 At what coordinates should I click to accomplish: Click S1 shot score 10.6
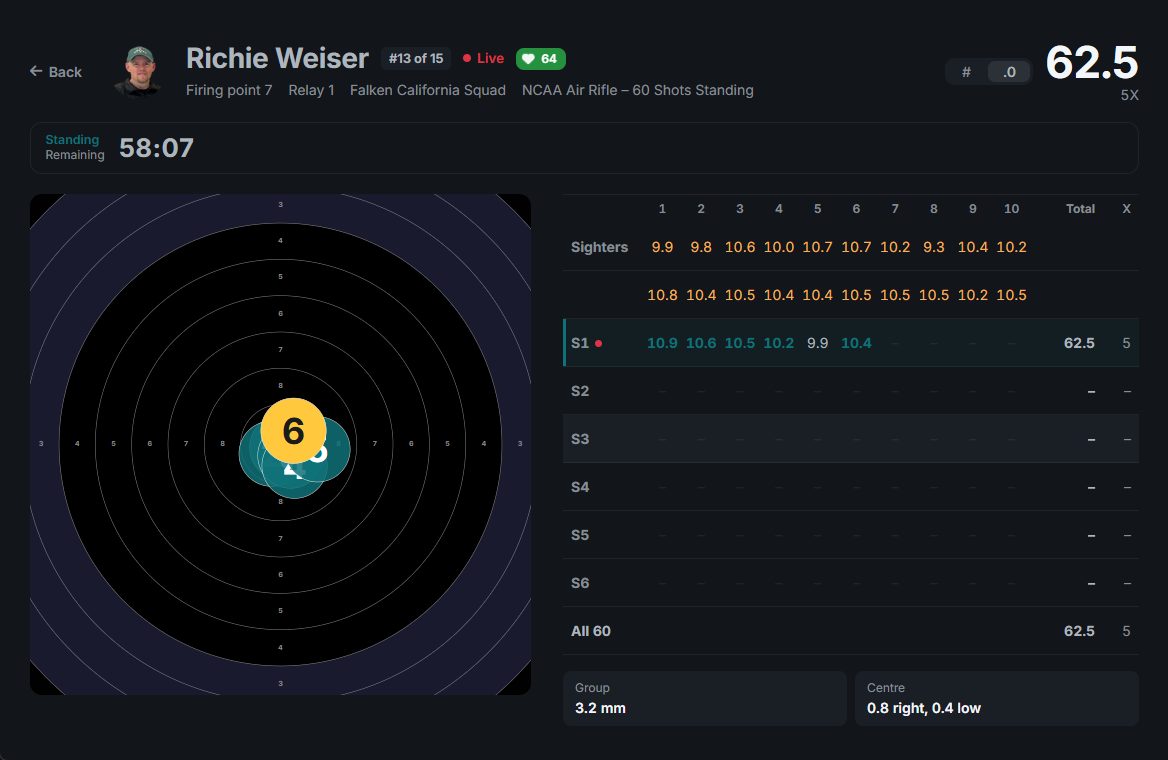point(701,343)
